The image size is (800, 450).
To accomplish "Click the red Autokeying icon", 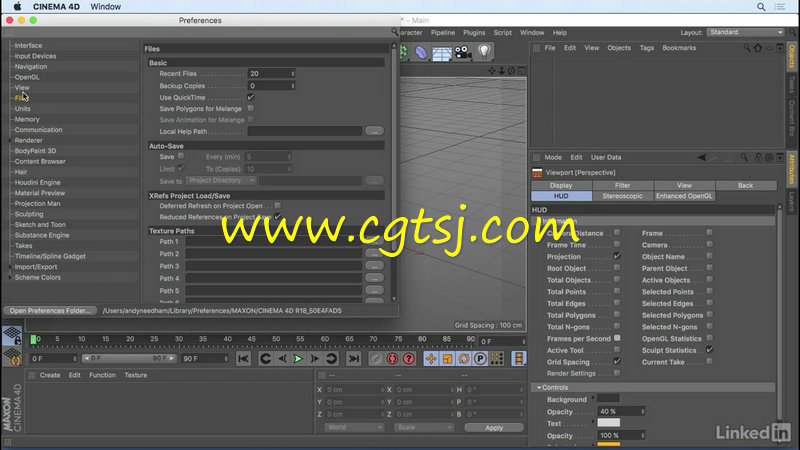I will pyautogui.click(x=392, y=359).
